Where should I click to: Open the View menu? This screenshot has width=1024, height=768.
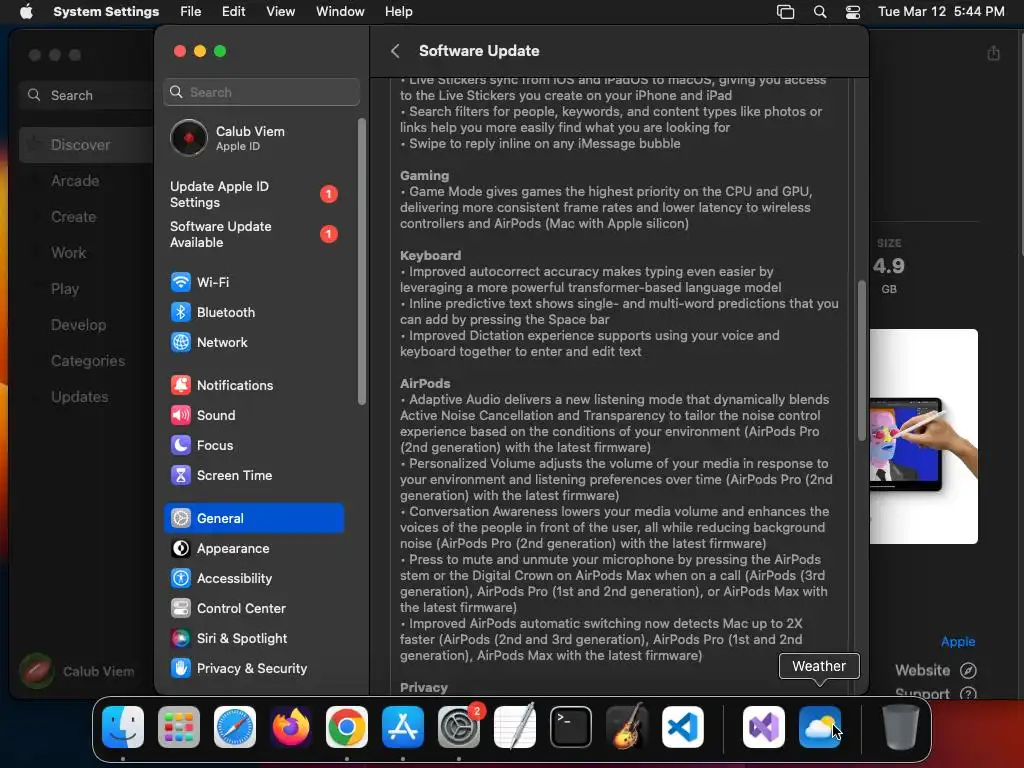[280, 12]
